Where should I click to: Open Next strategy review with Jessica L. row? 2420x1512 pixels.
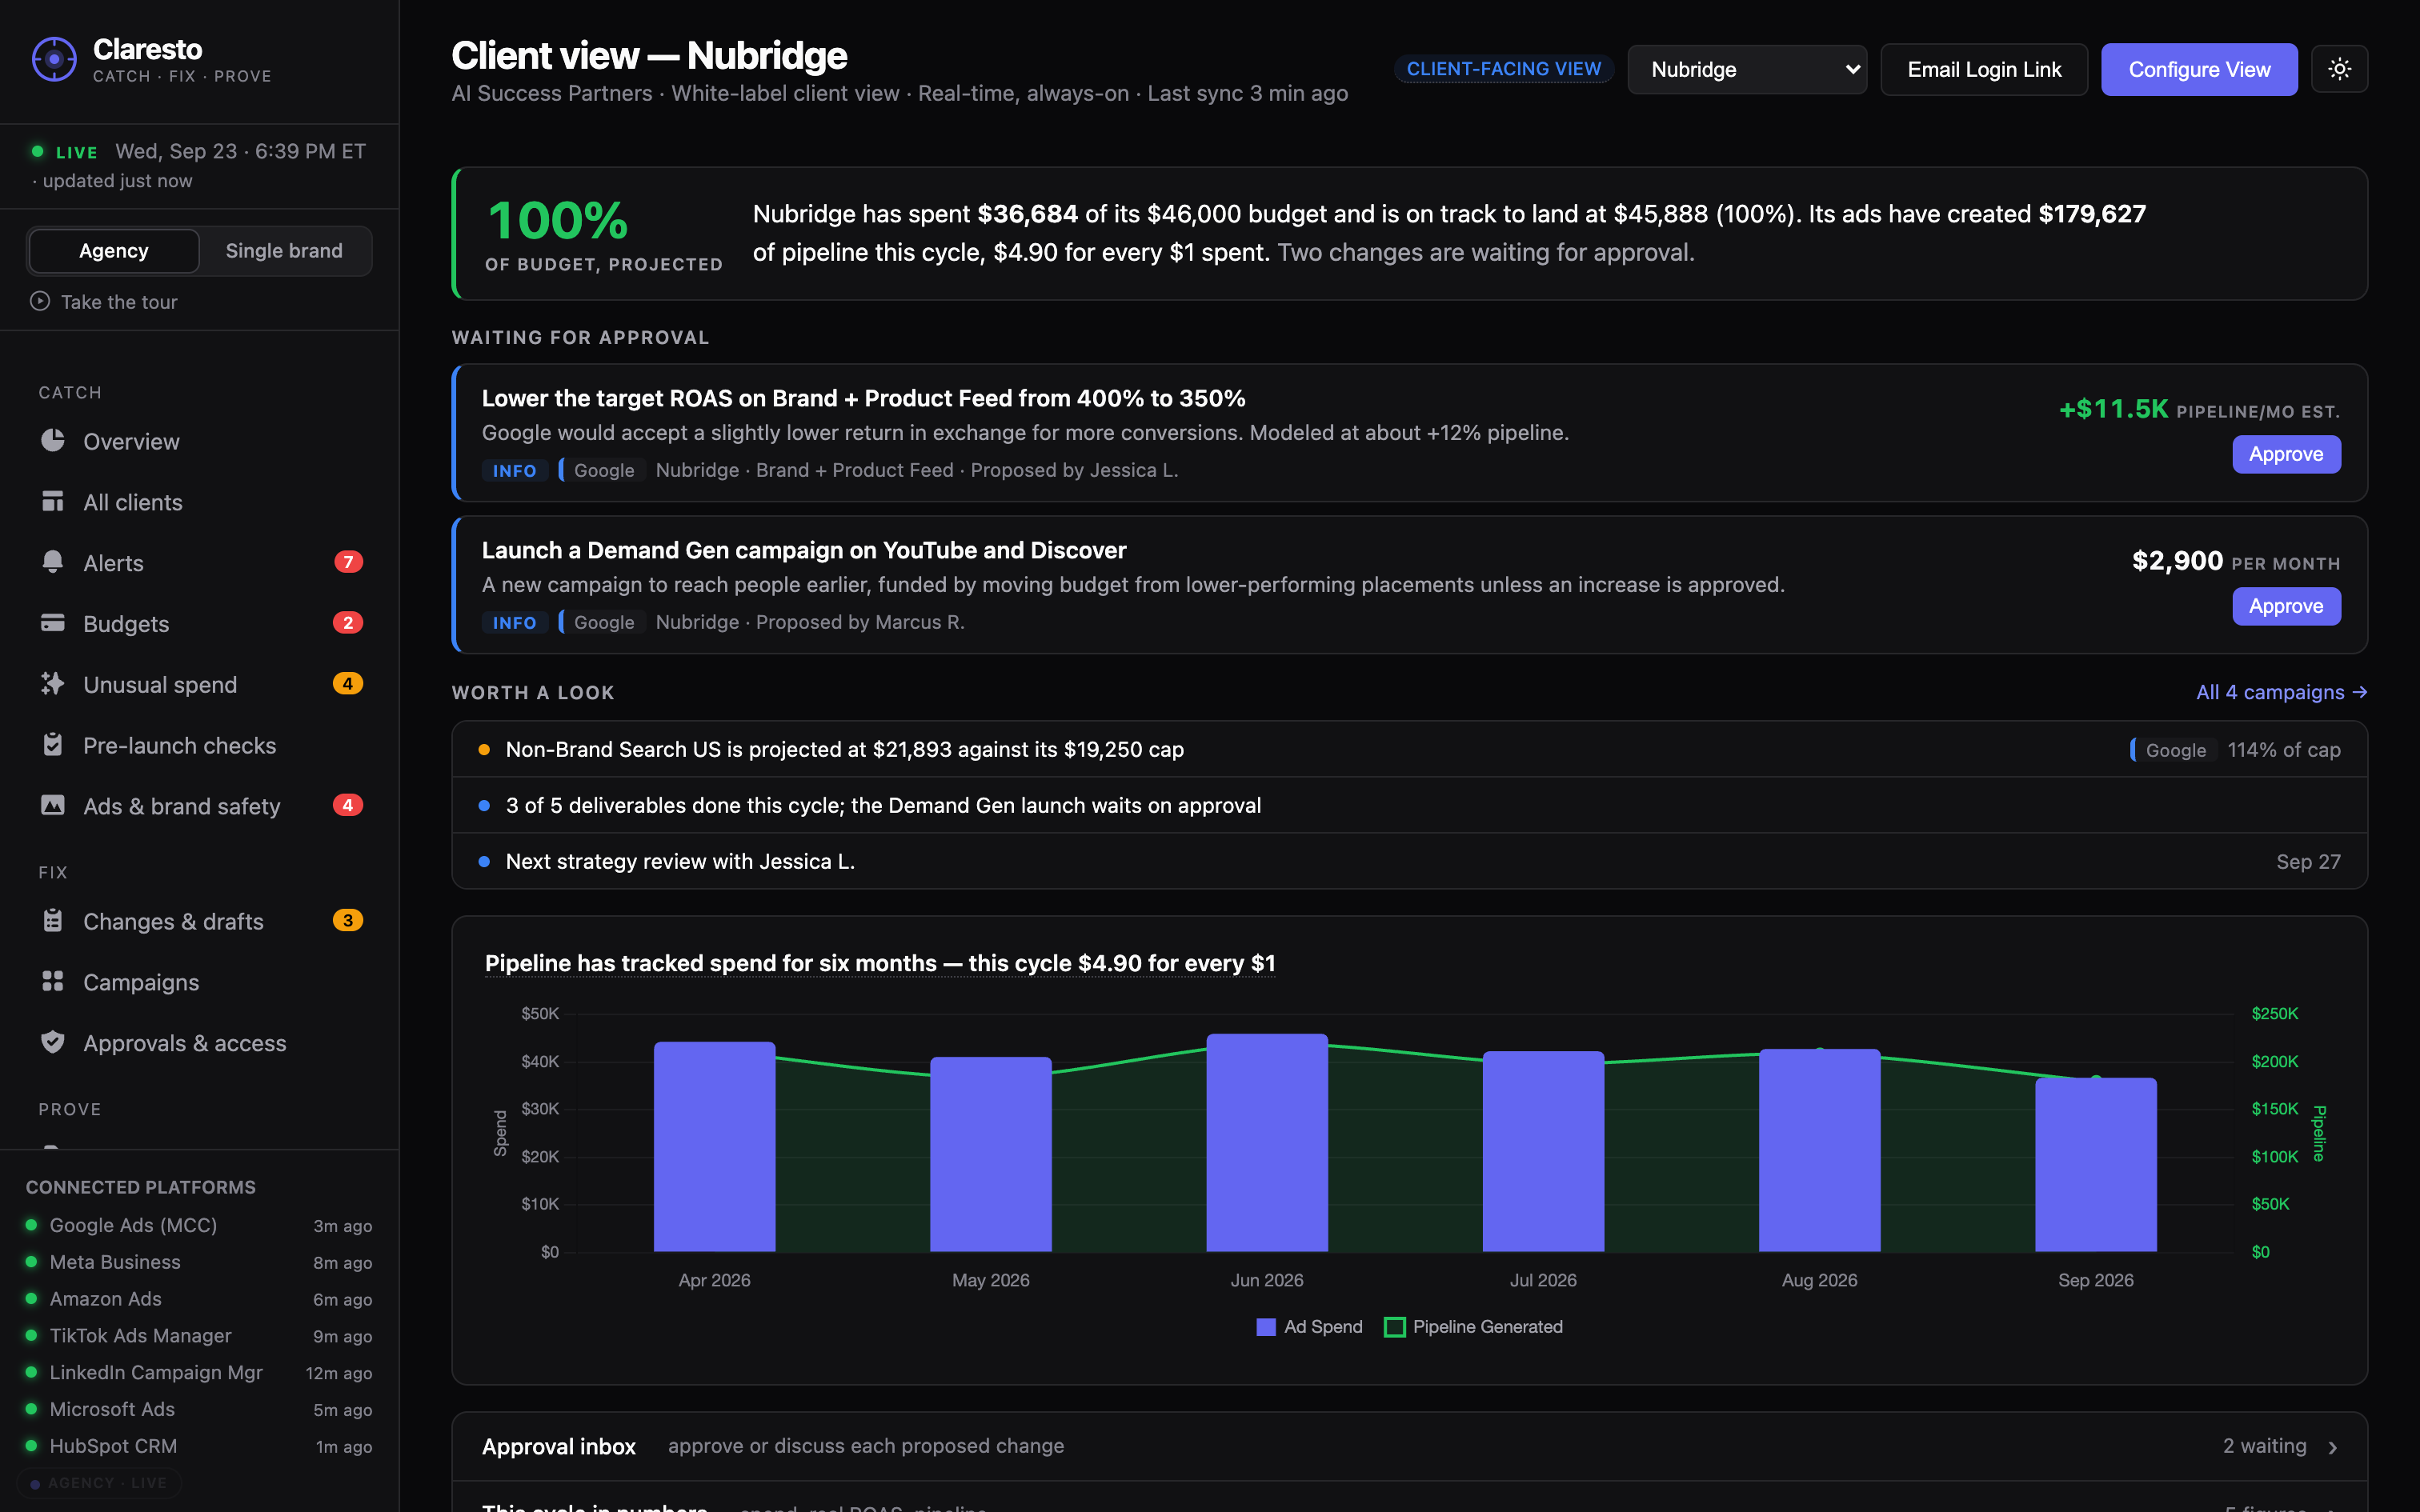1409,861
